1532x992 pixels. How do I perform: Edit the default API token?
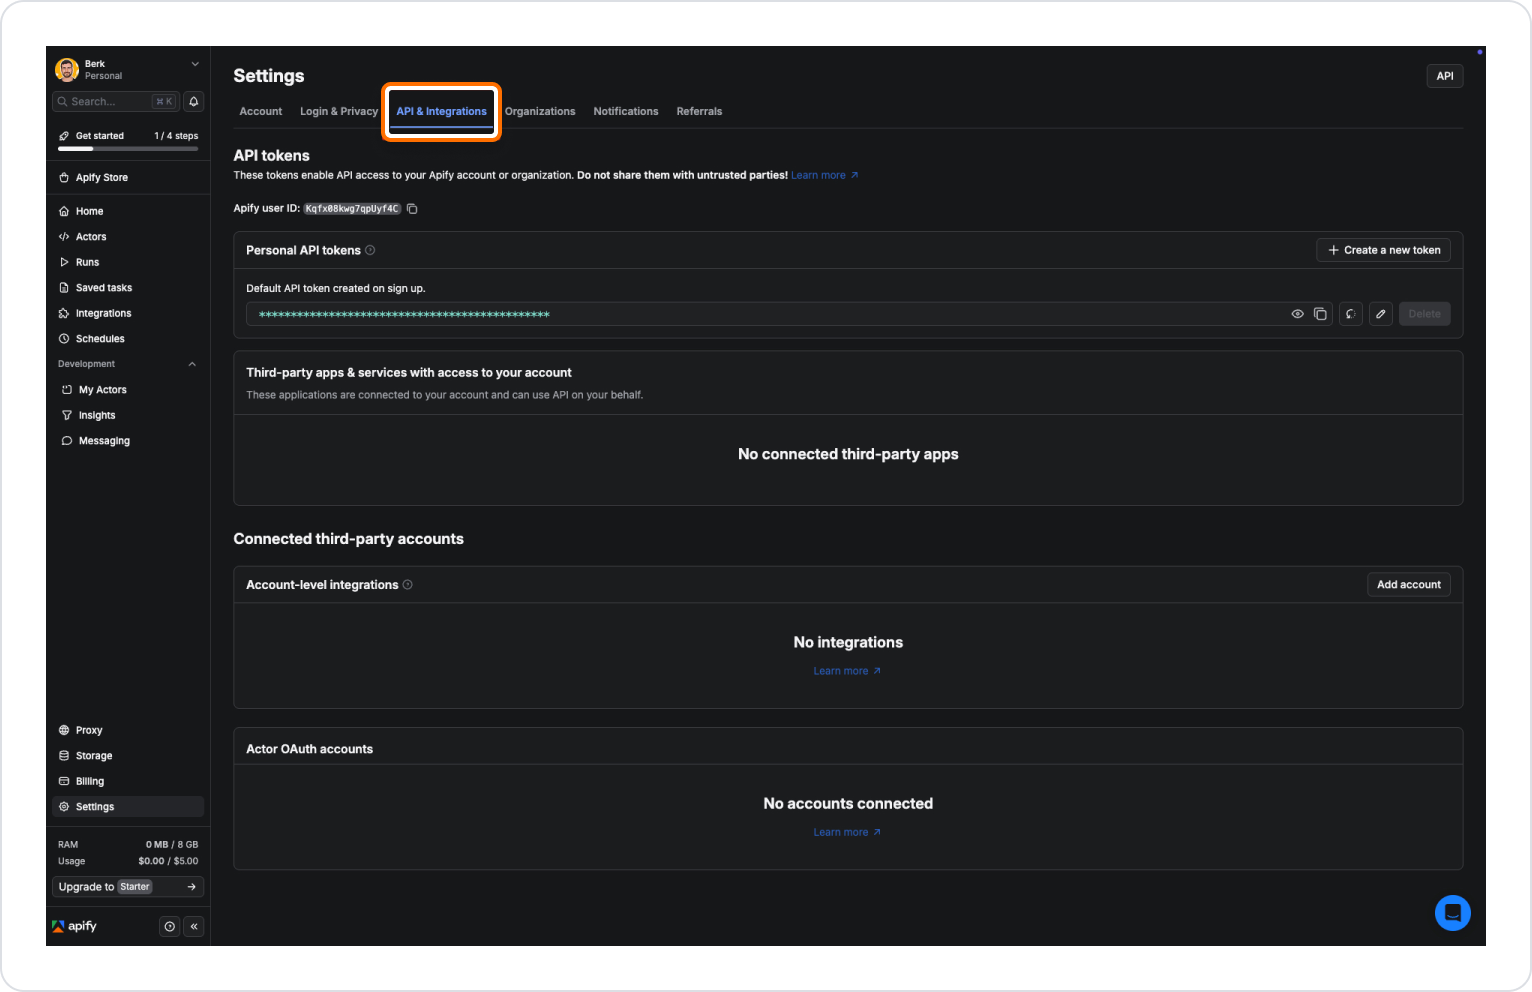(1381, 314)
